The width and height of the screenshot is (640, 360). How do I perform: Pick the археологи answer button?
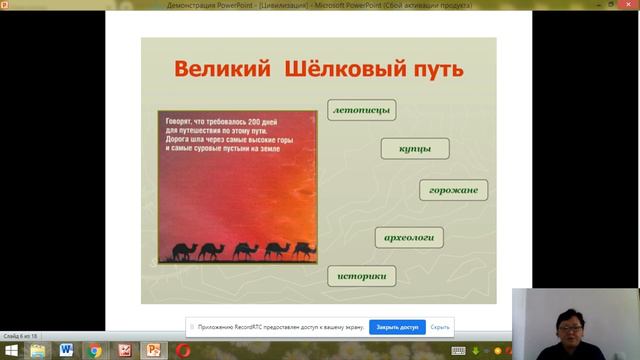[x=409, y=238]
